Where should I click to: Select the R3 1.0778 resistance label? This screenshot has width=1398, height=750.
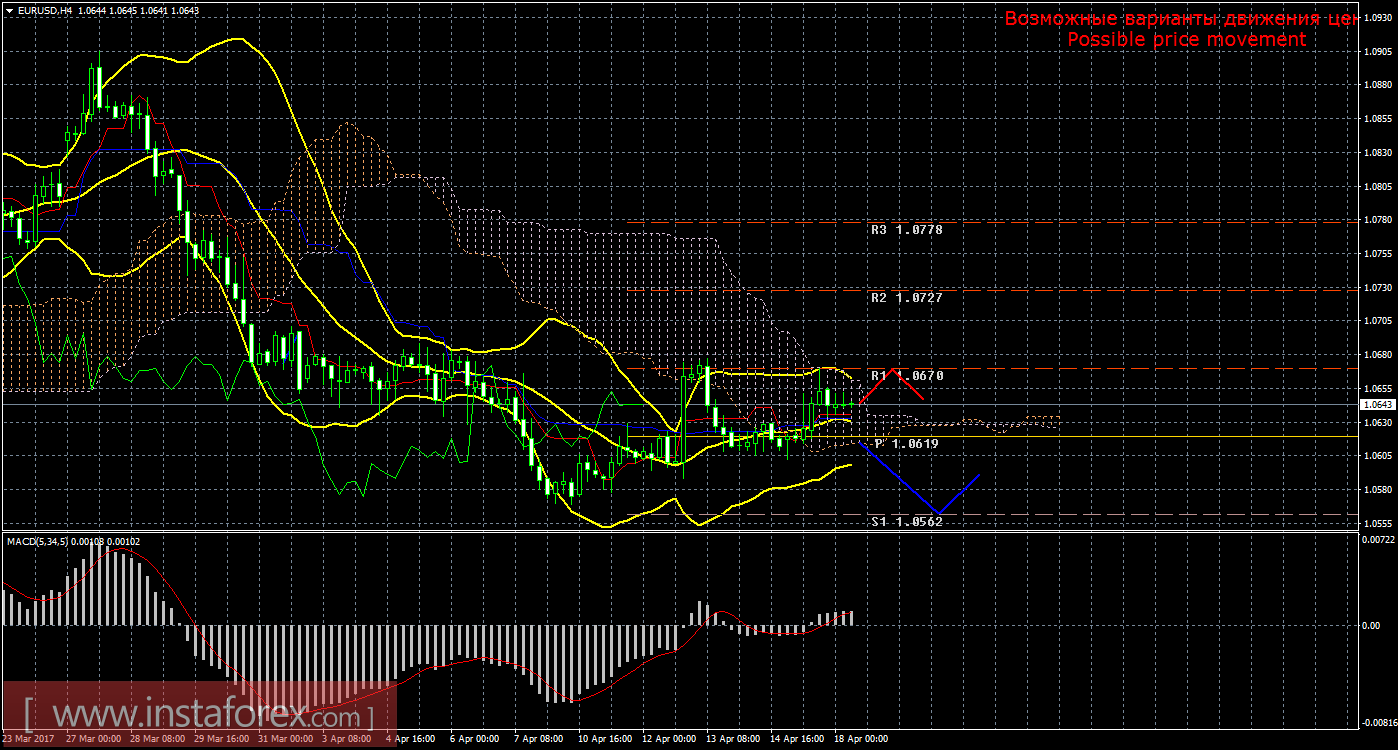[x=906, y=229]
